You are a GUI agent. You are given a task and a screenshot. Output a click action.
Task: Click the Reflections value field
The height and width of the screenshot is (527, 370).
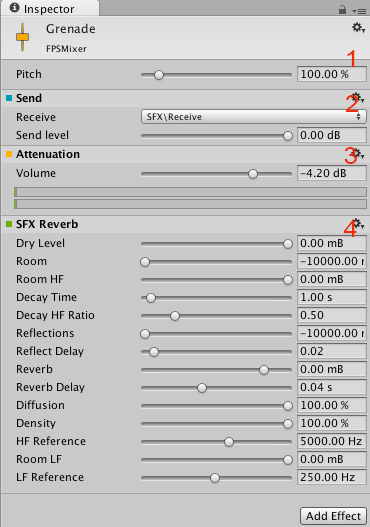click(x=332, y=333)
